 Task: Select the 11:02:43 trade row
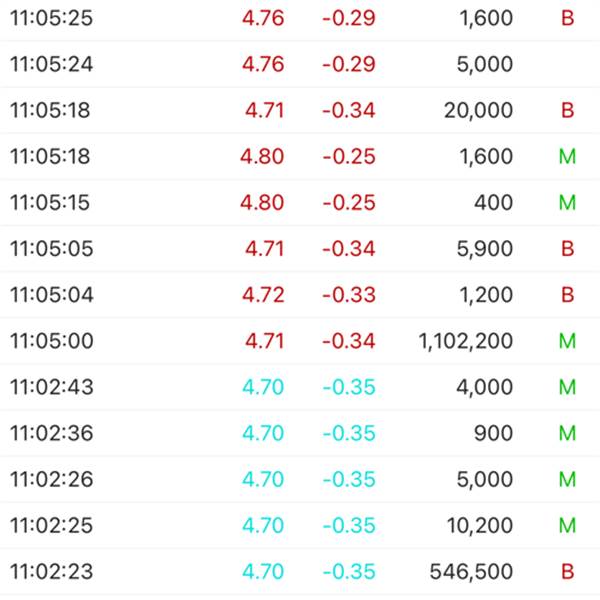coord(300,387)
